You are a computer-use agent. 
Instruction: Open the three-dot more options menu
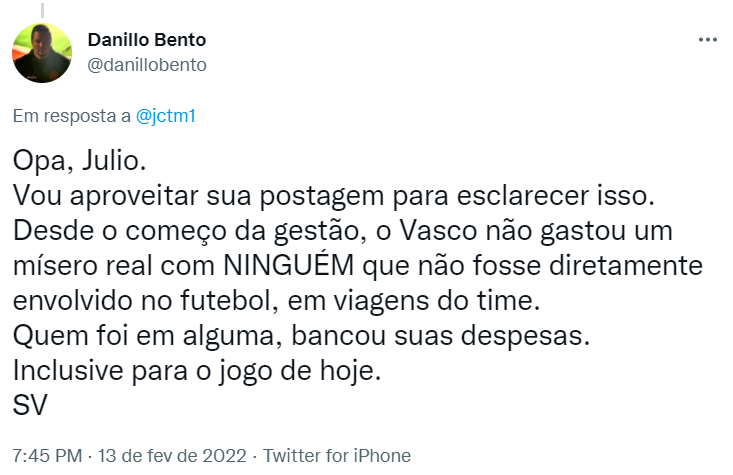pyautogui.click(x=708, y=40)
